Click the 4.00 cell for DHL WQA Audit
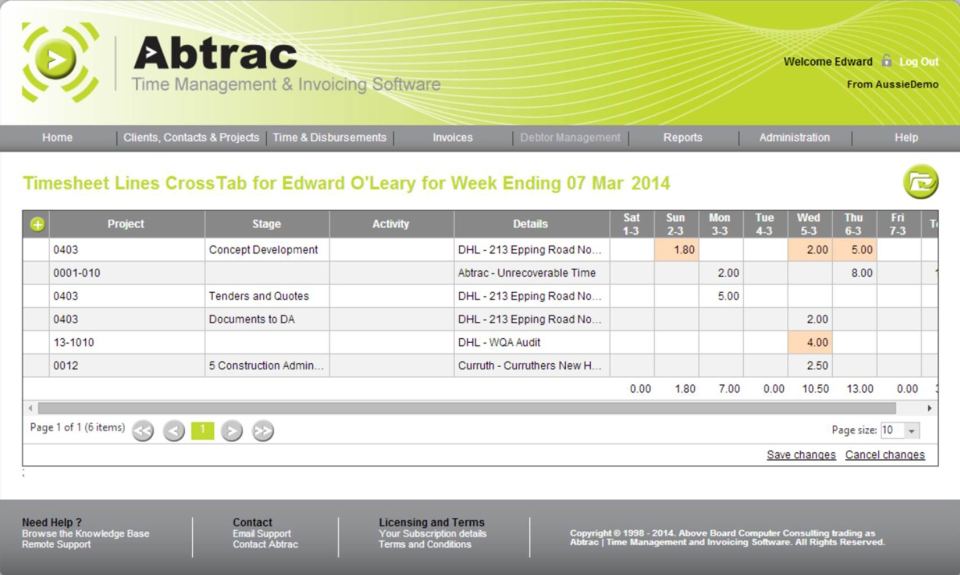Screen dimensions: 960x575 (809, 342)
